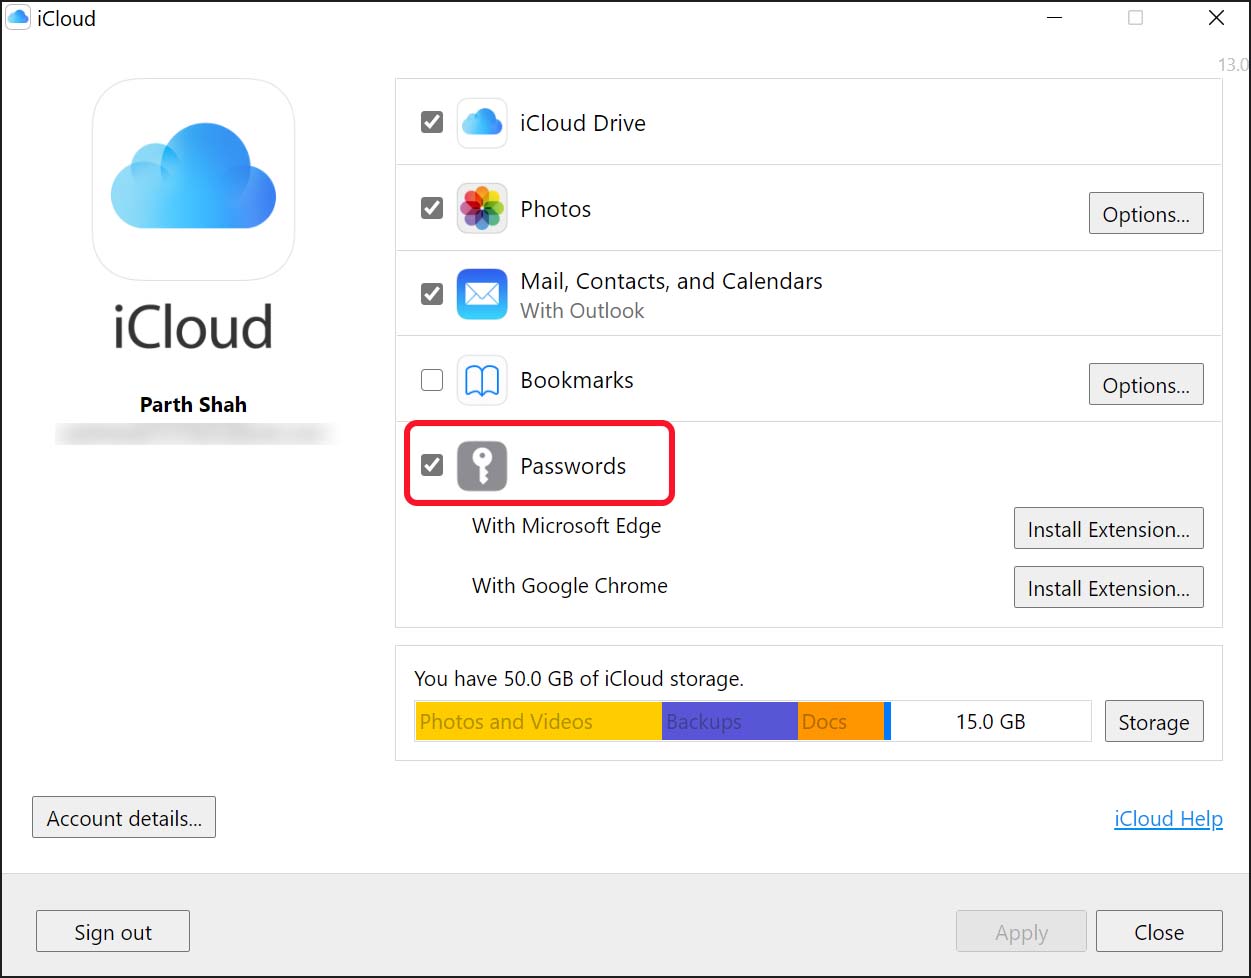The width and height of the screenshot is (1251, 978).
Task: Disable the Photos sync checkbox
Action: click(432, 209)
